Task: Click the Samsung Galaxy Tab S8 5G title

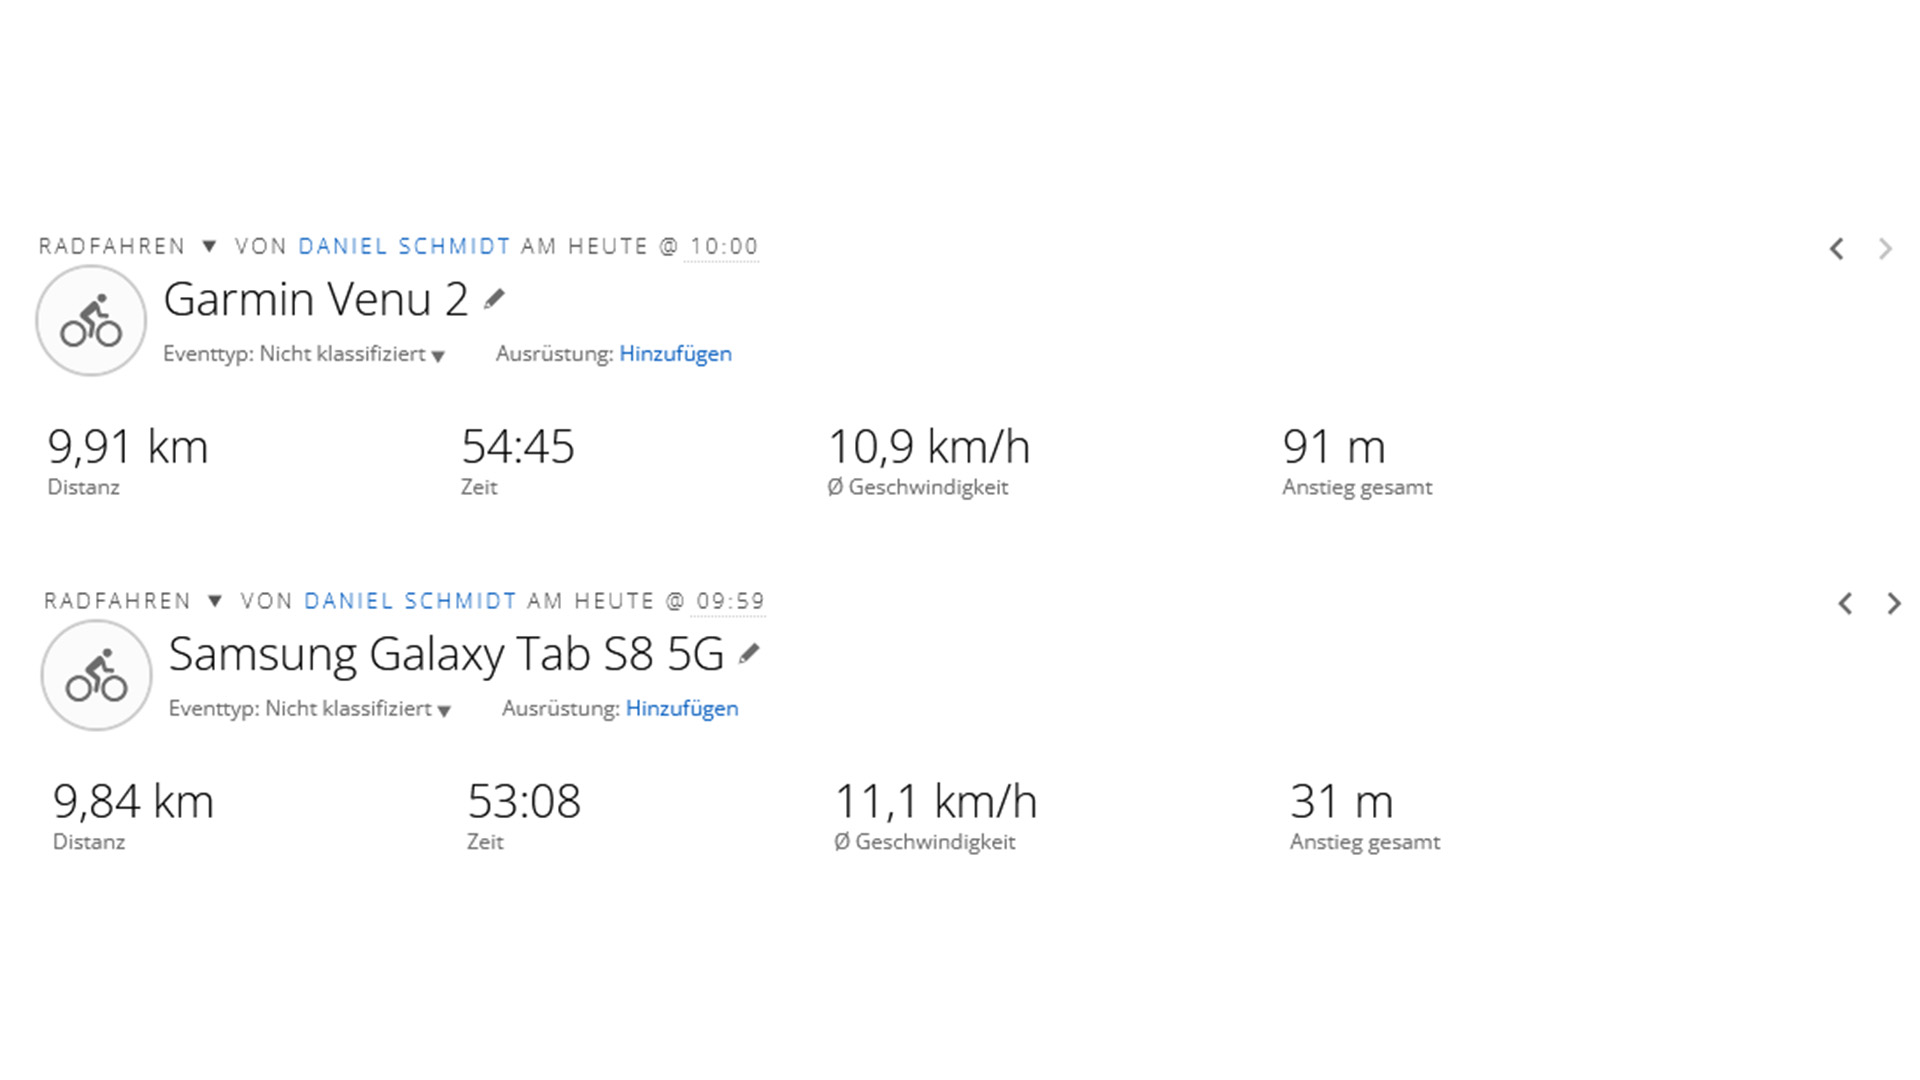Action: [446, 654]
